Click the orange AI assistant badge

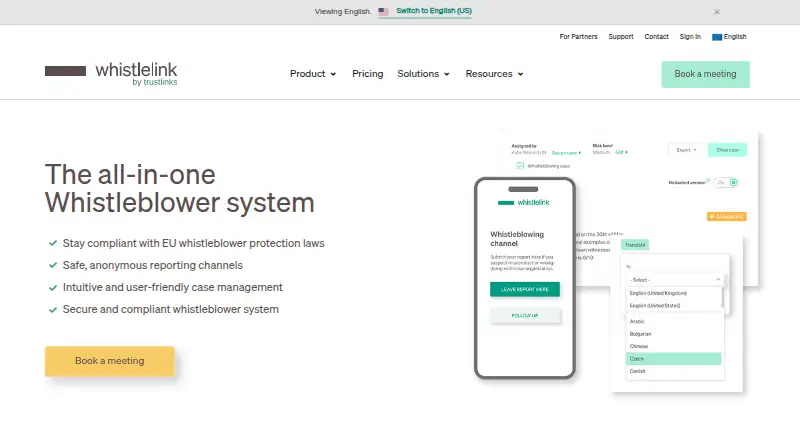pos(727,216)
